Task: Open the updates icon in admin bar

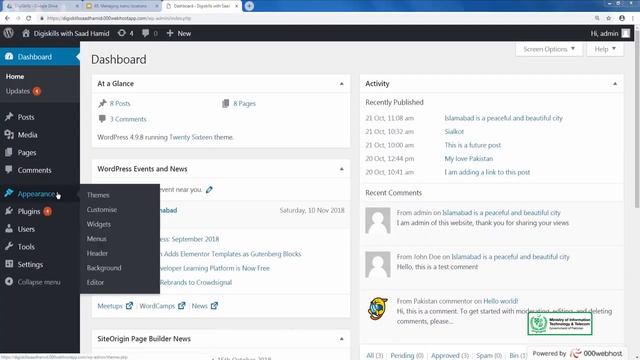Action: 122,33
